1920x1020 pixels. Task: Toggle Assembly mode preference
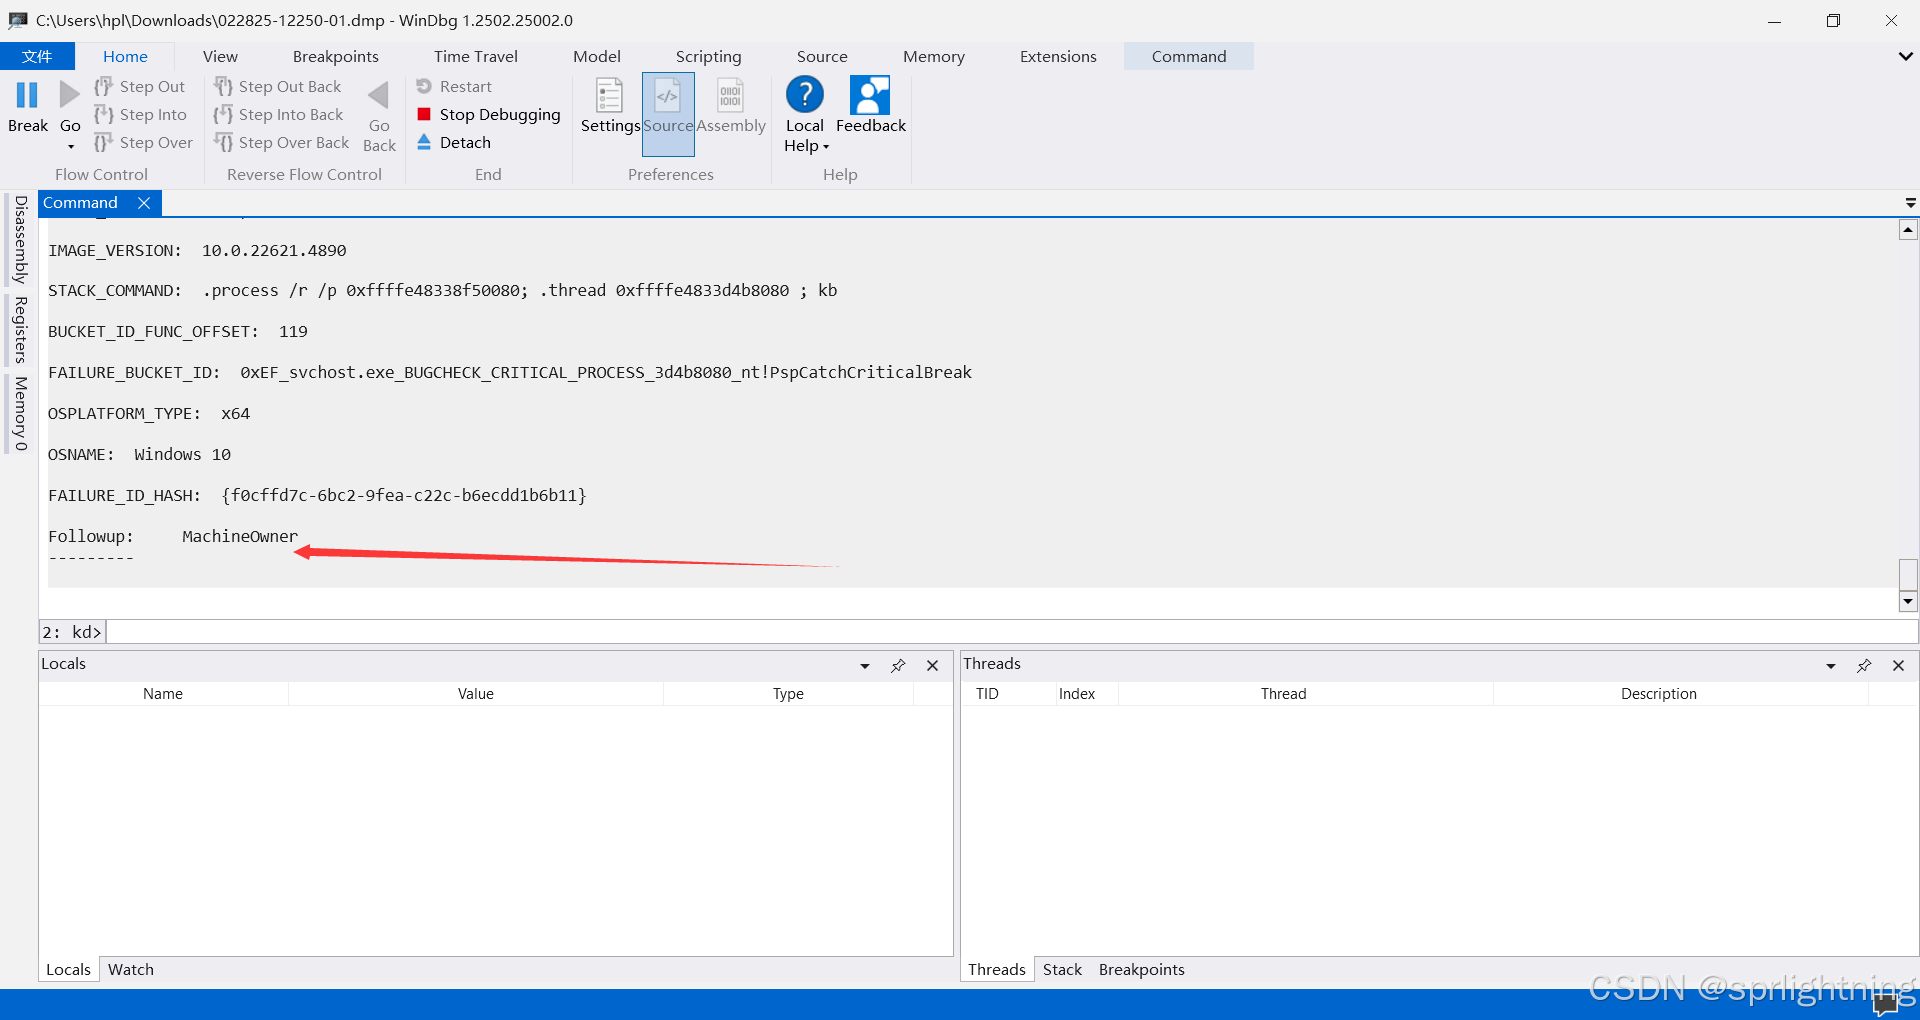tap(731, 106)
